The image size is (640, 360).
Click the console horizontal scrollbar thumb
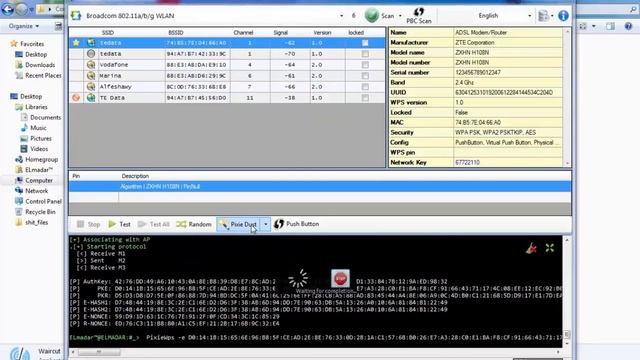click(99, 352)
